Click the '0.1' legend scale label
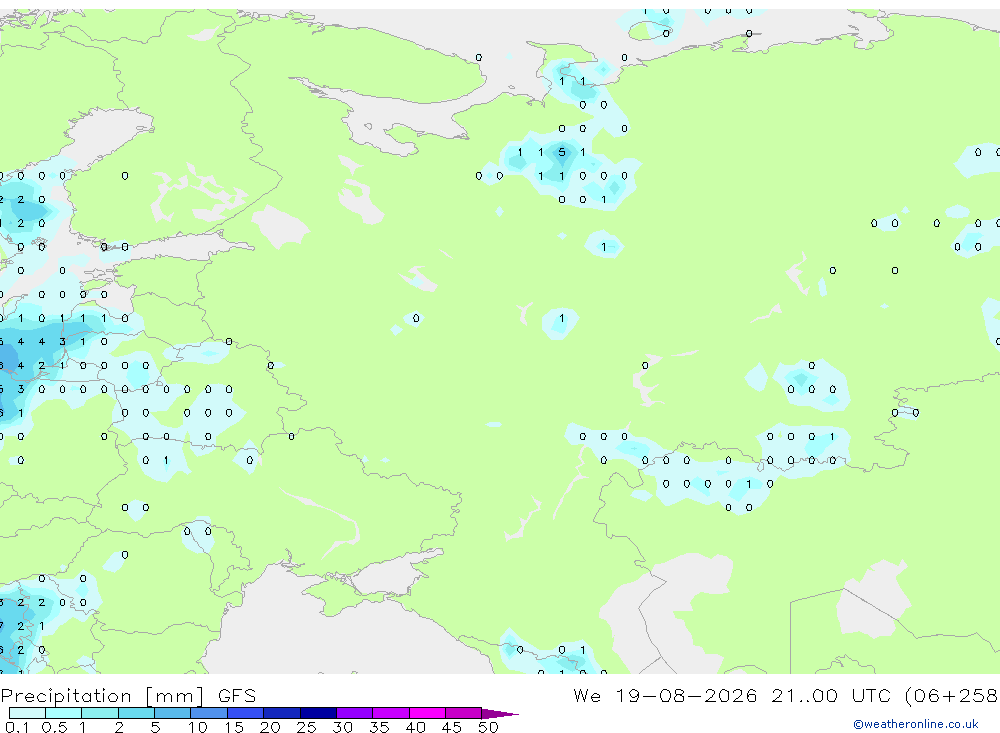Screen dimensions: 1000x733 17,727
